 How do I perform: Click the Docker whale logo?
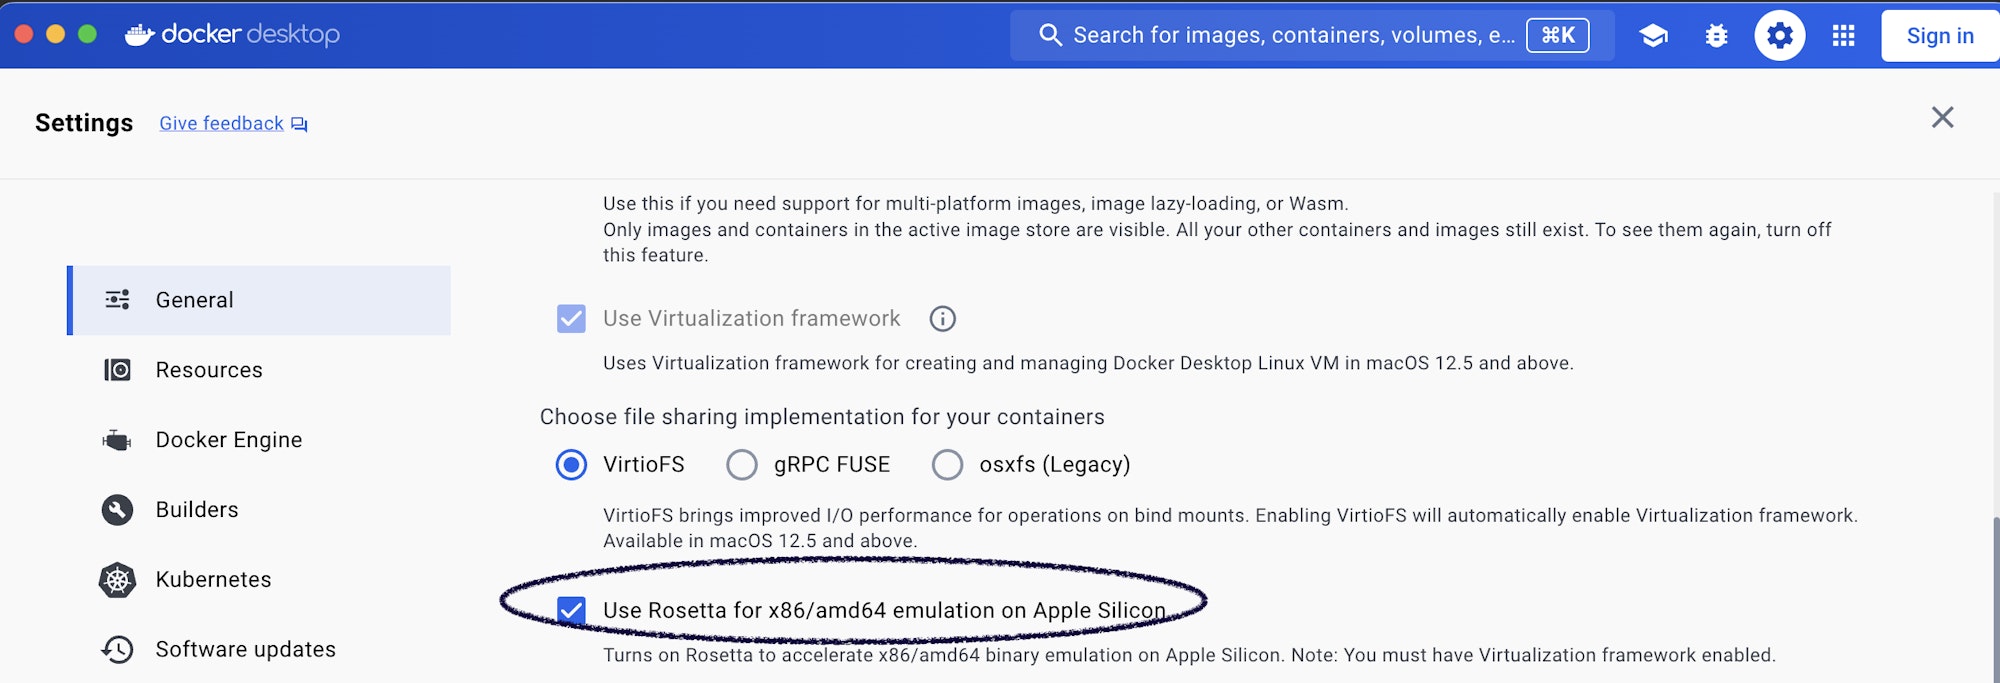pos(139,34)
